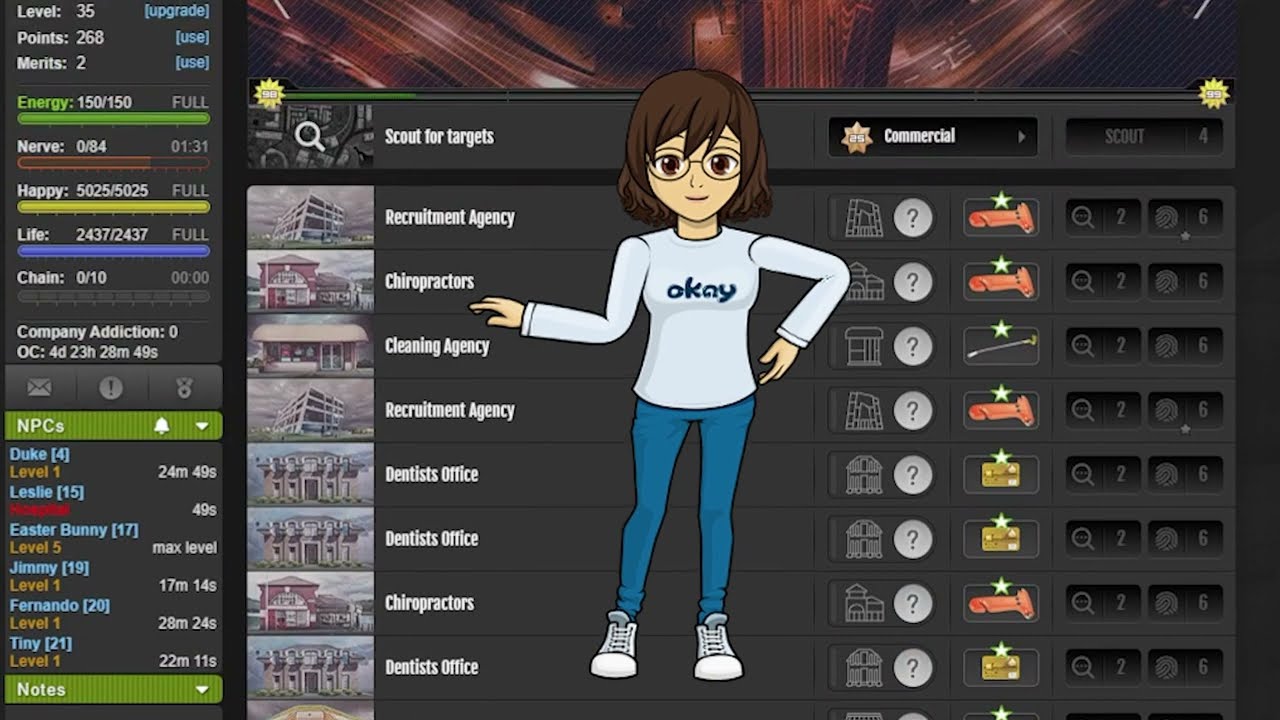
Task: Open Jimmy [19] NPC profile
Action: click(49, 568)
